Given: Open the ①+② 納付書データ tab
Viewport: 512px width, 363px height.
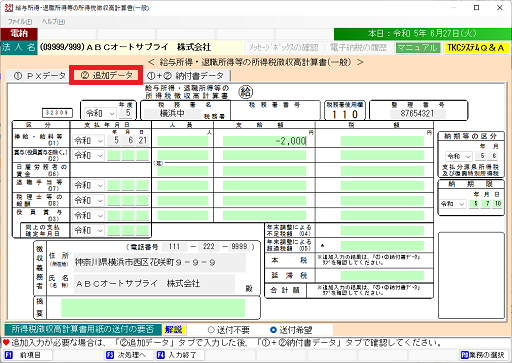Looking at the screenshot, I should click(187, 76).
